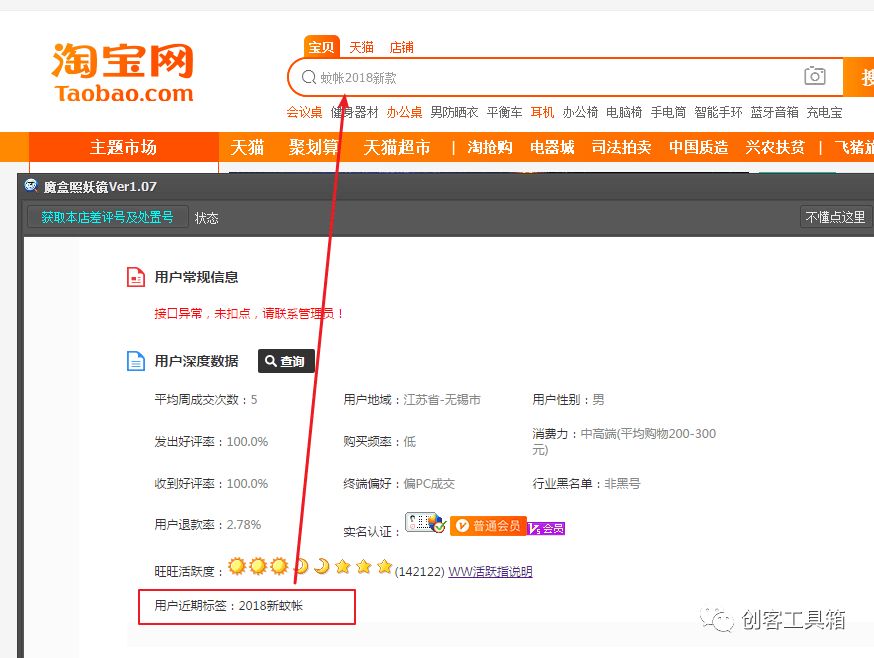Open the 智能手环 keyword link

pos(718,112)
